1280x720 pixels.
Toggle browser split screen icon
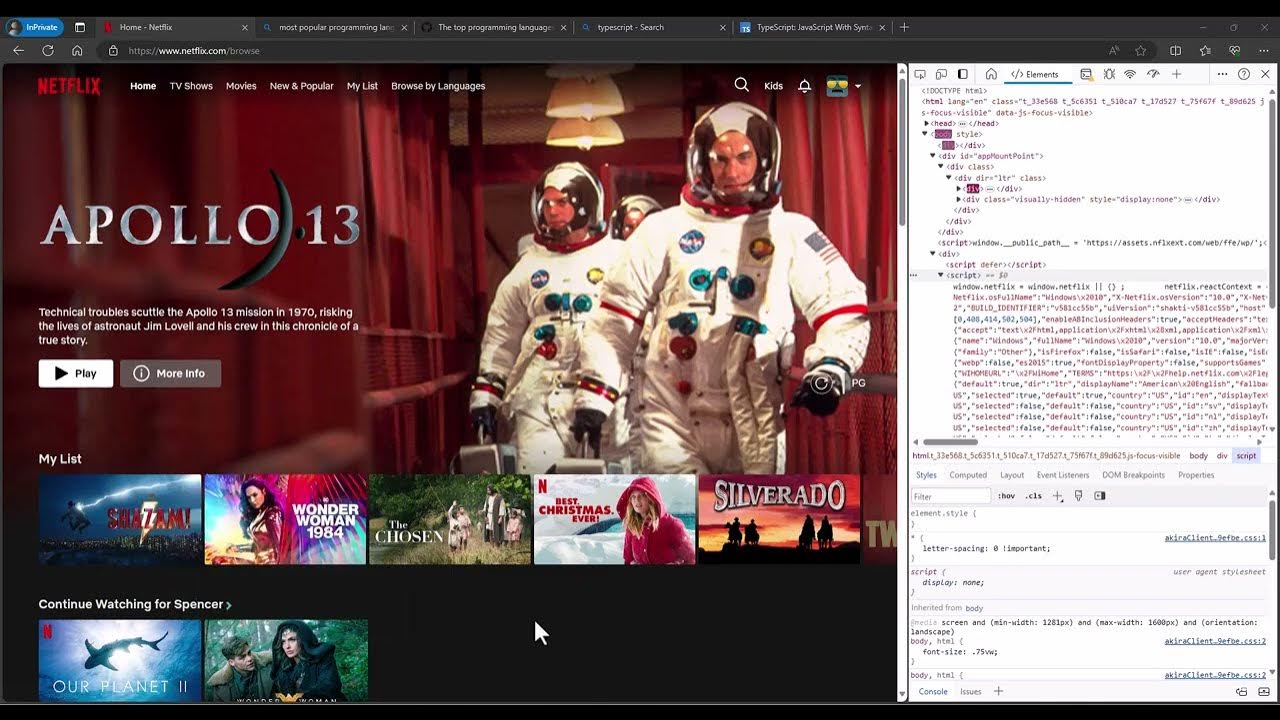(x=1175, y=50)
